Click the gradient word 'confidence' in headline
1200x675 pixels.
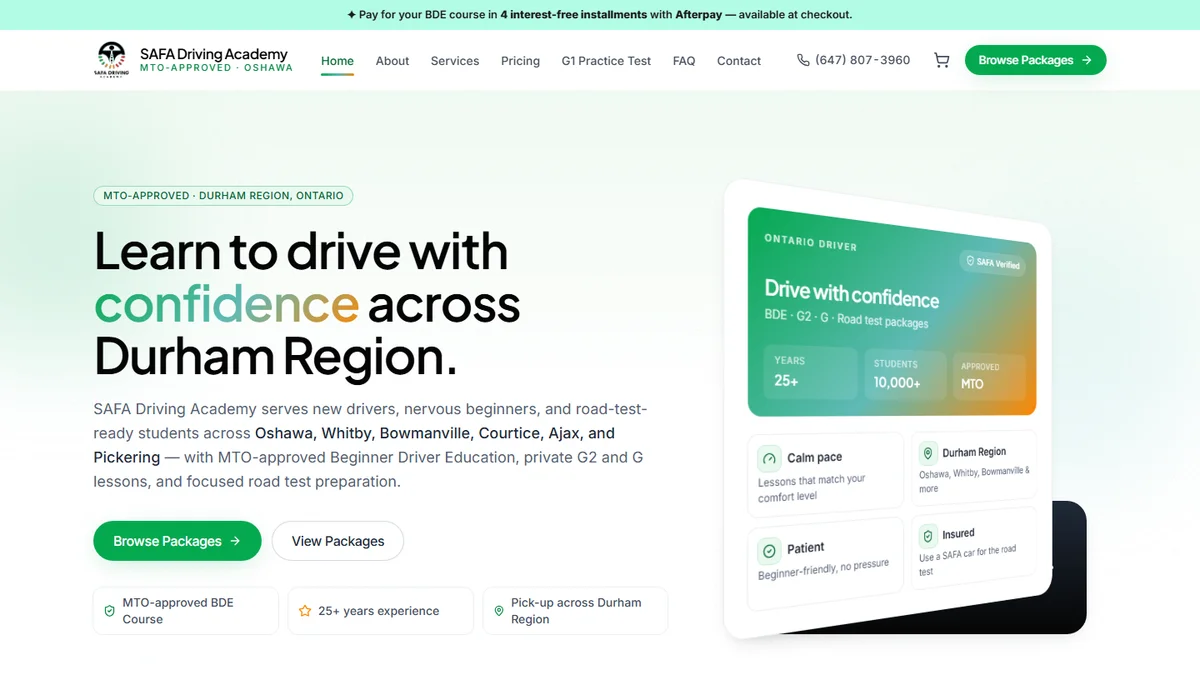point(227,304)
